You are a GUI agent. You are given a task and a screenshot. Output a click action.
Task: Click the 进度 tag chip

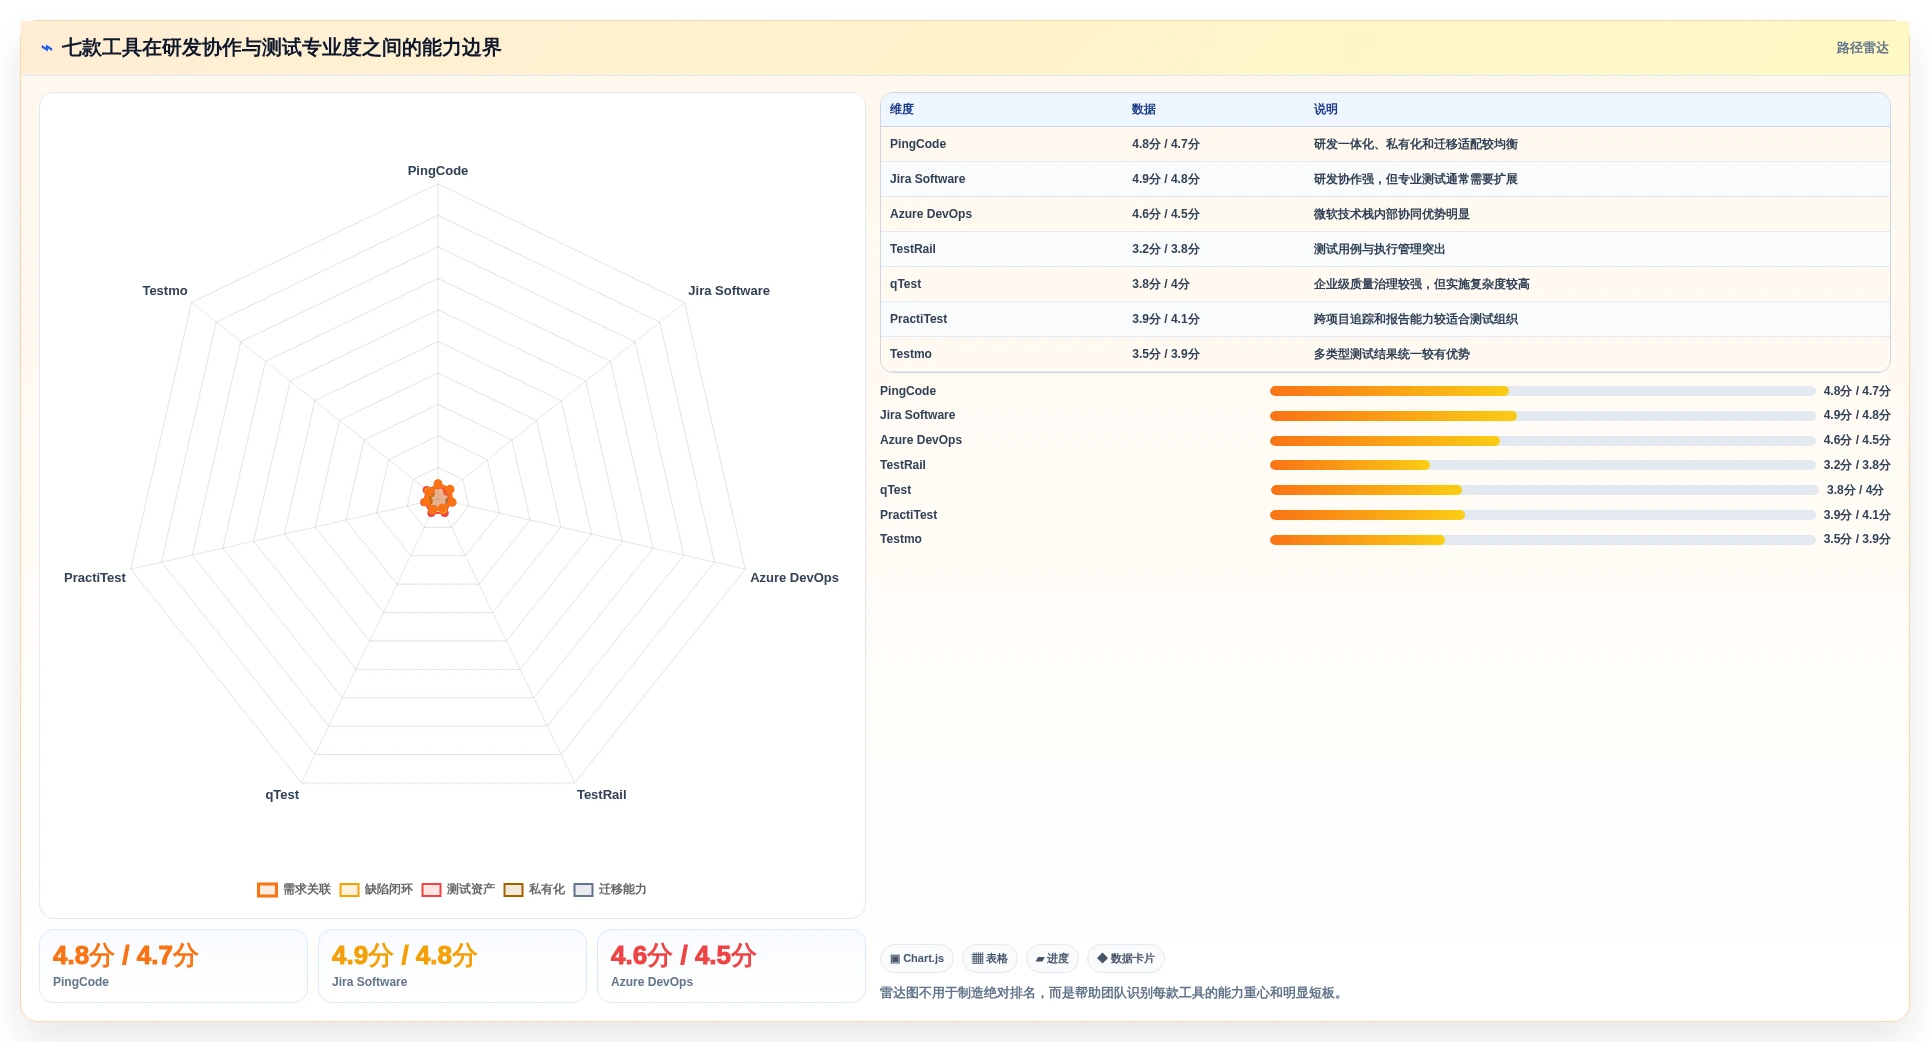click(x=1052, y=958)
